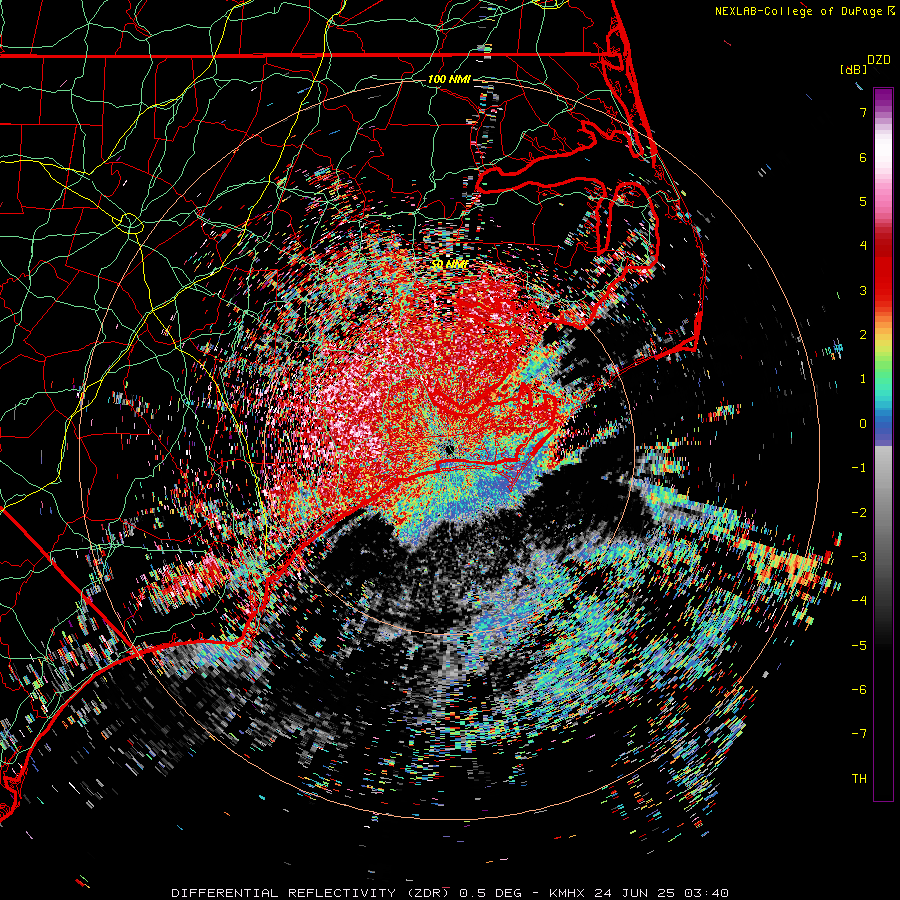Click the -6 value on the color scale
900x900 pixels.
coord(859,690)
